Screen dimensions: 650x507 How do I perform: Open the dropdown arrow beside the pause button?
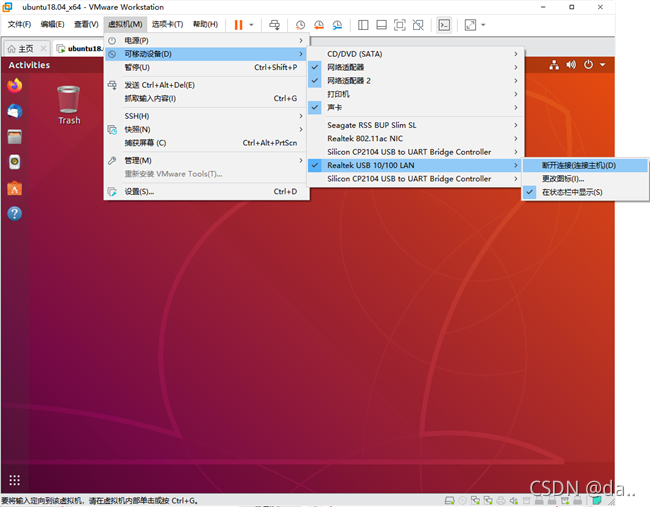[x=251, y=25]
